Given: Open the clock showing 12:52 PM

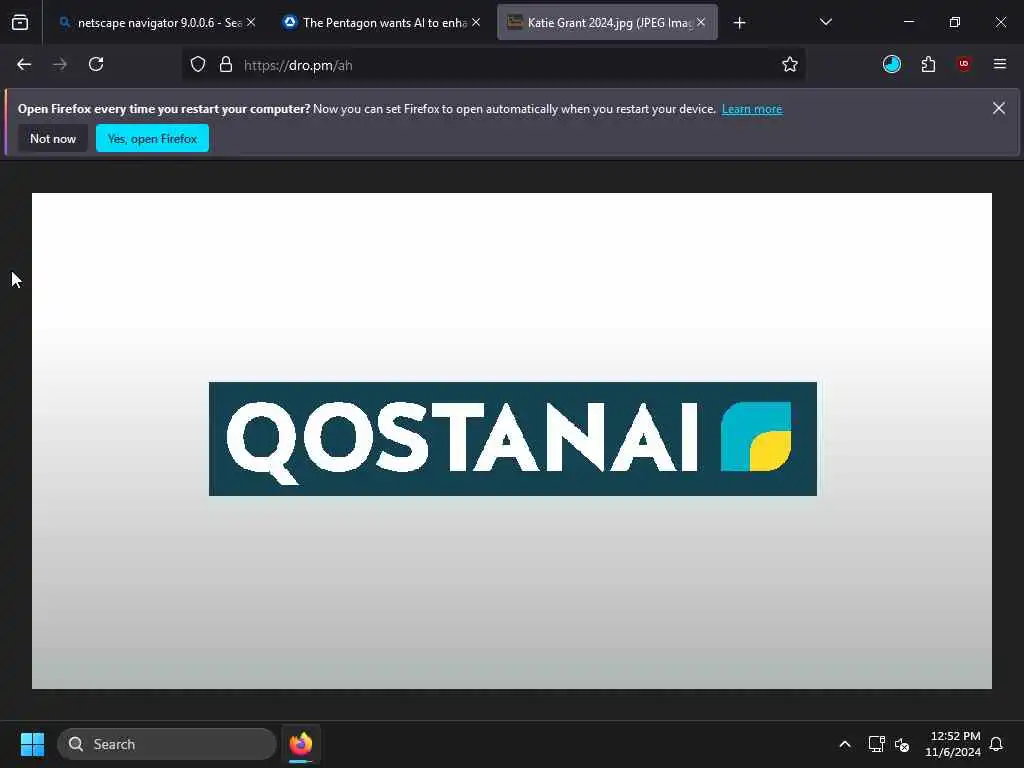Looking at the screenshot, I should click(x=953, y=744).
